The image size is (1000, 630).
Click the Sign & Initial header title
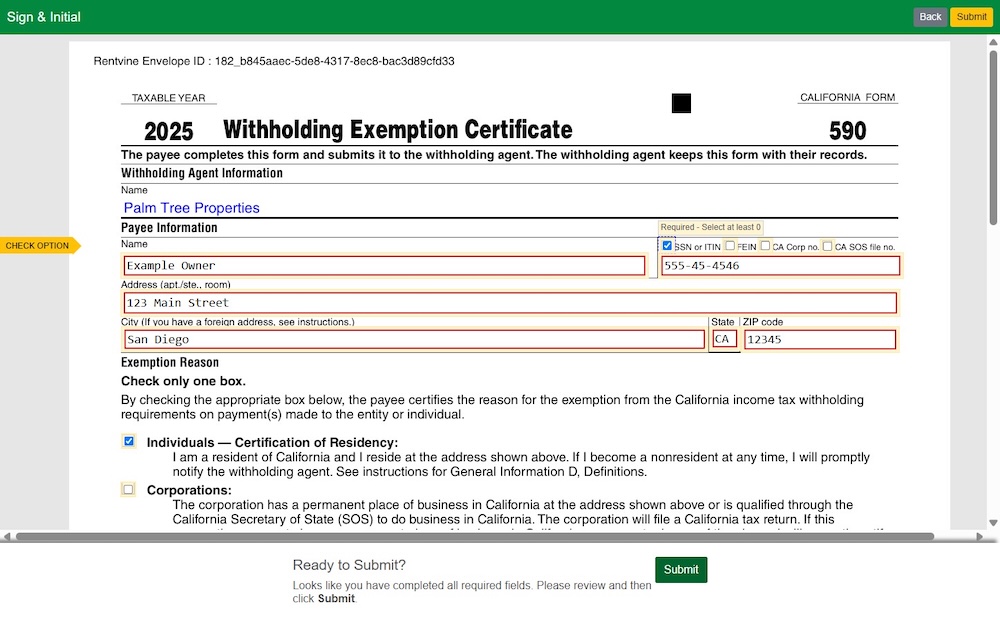44,17
